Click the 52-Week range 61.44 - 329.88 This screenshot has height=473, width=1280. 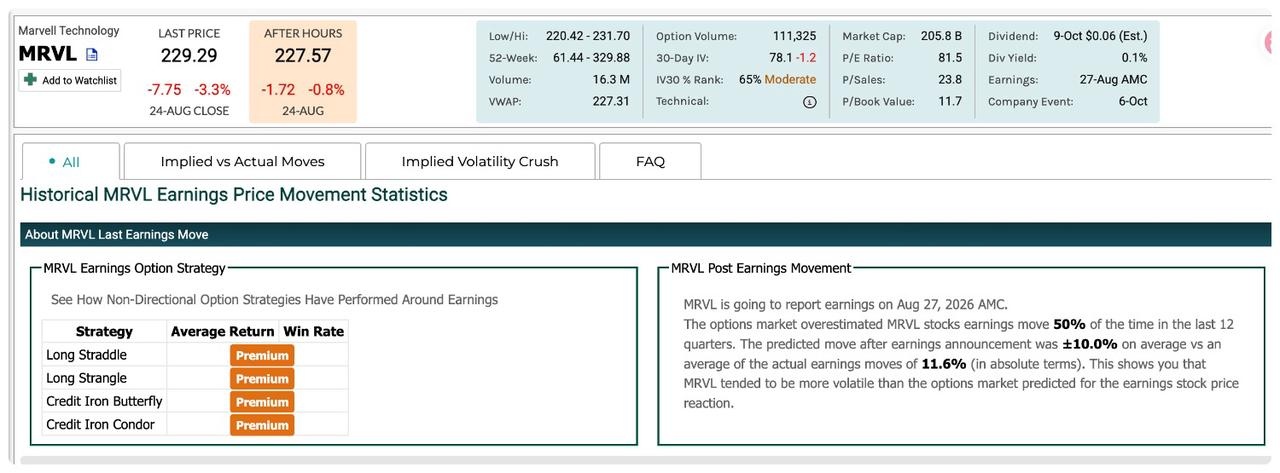591,58
